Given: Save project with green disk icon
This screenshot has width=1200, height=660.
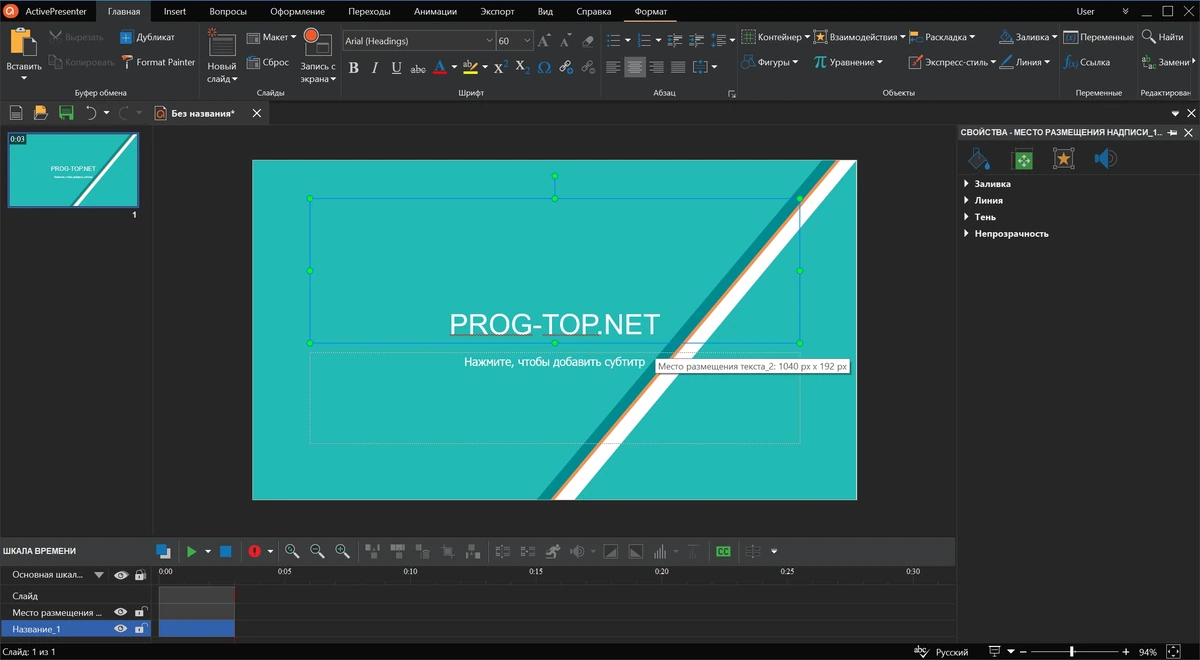Looking at the screenshot, I should 66,113.
